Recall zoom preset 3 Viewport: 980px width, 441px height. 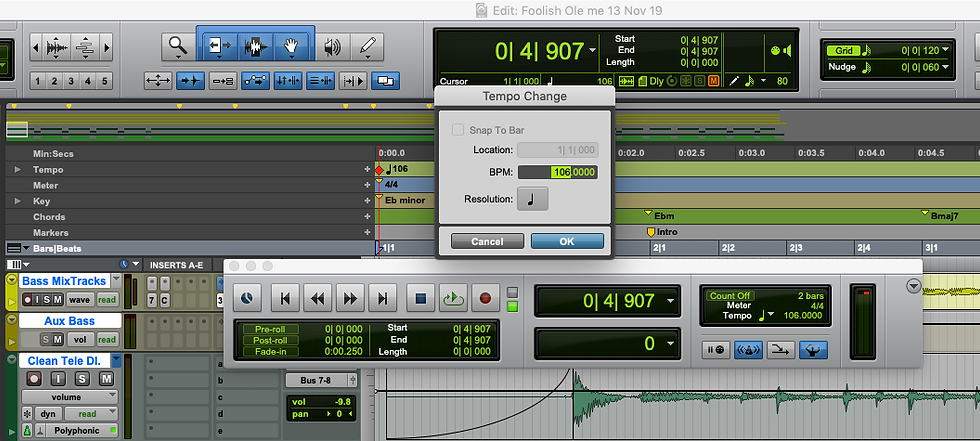coord(71,81)
